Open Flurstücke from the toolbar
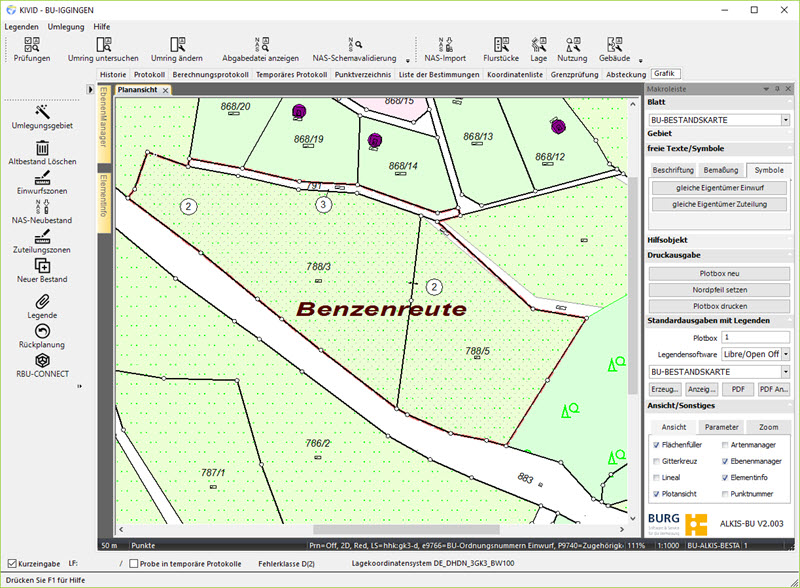The image size is (800, 588). 503,45
